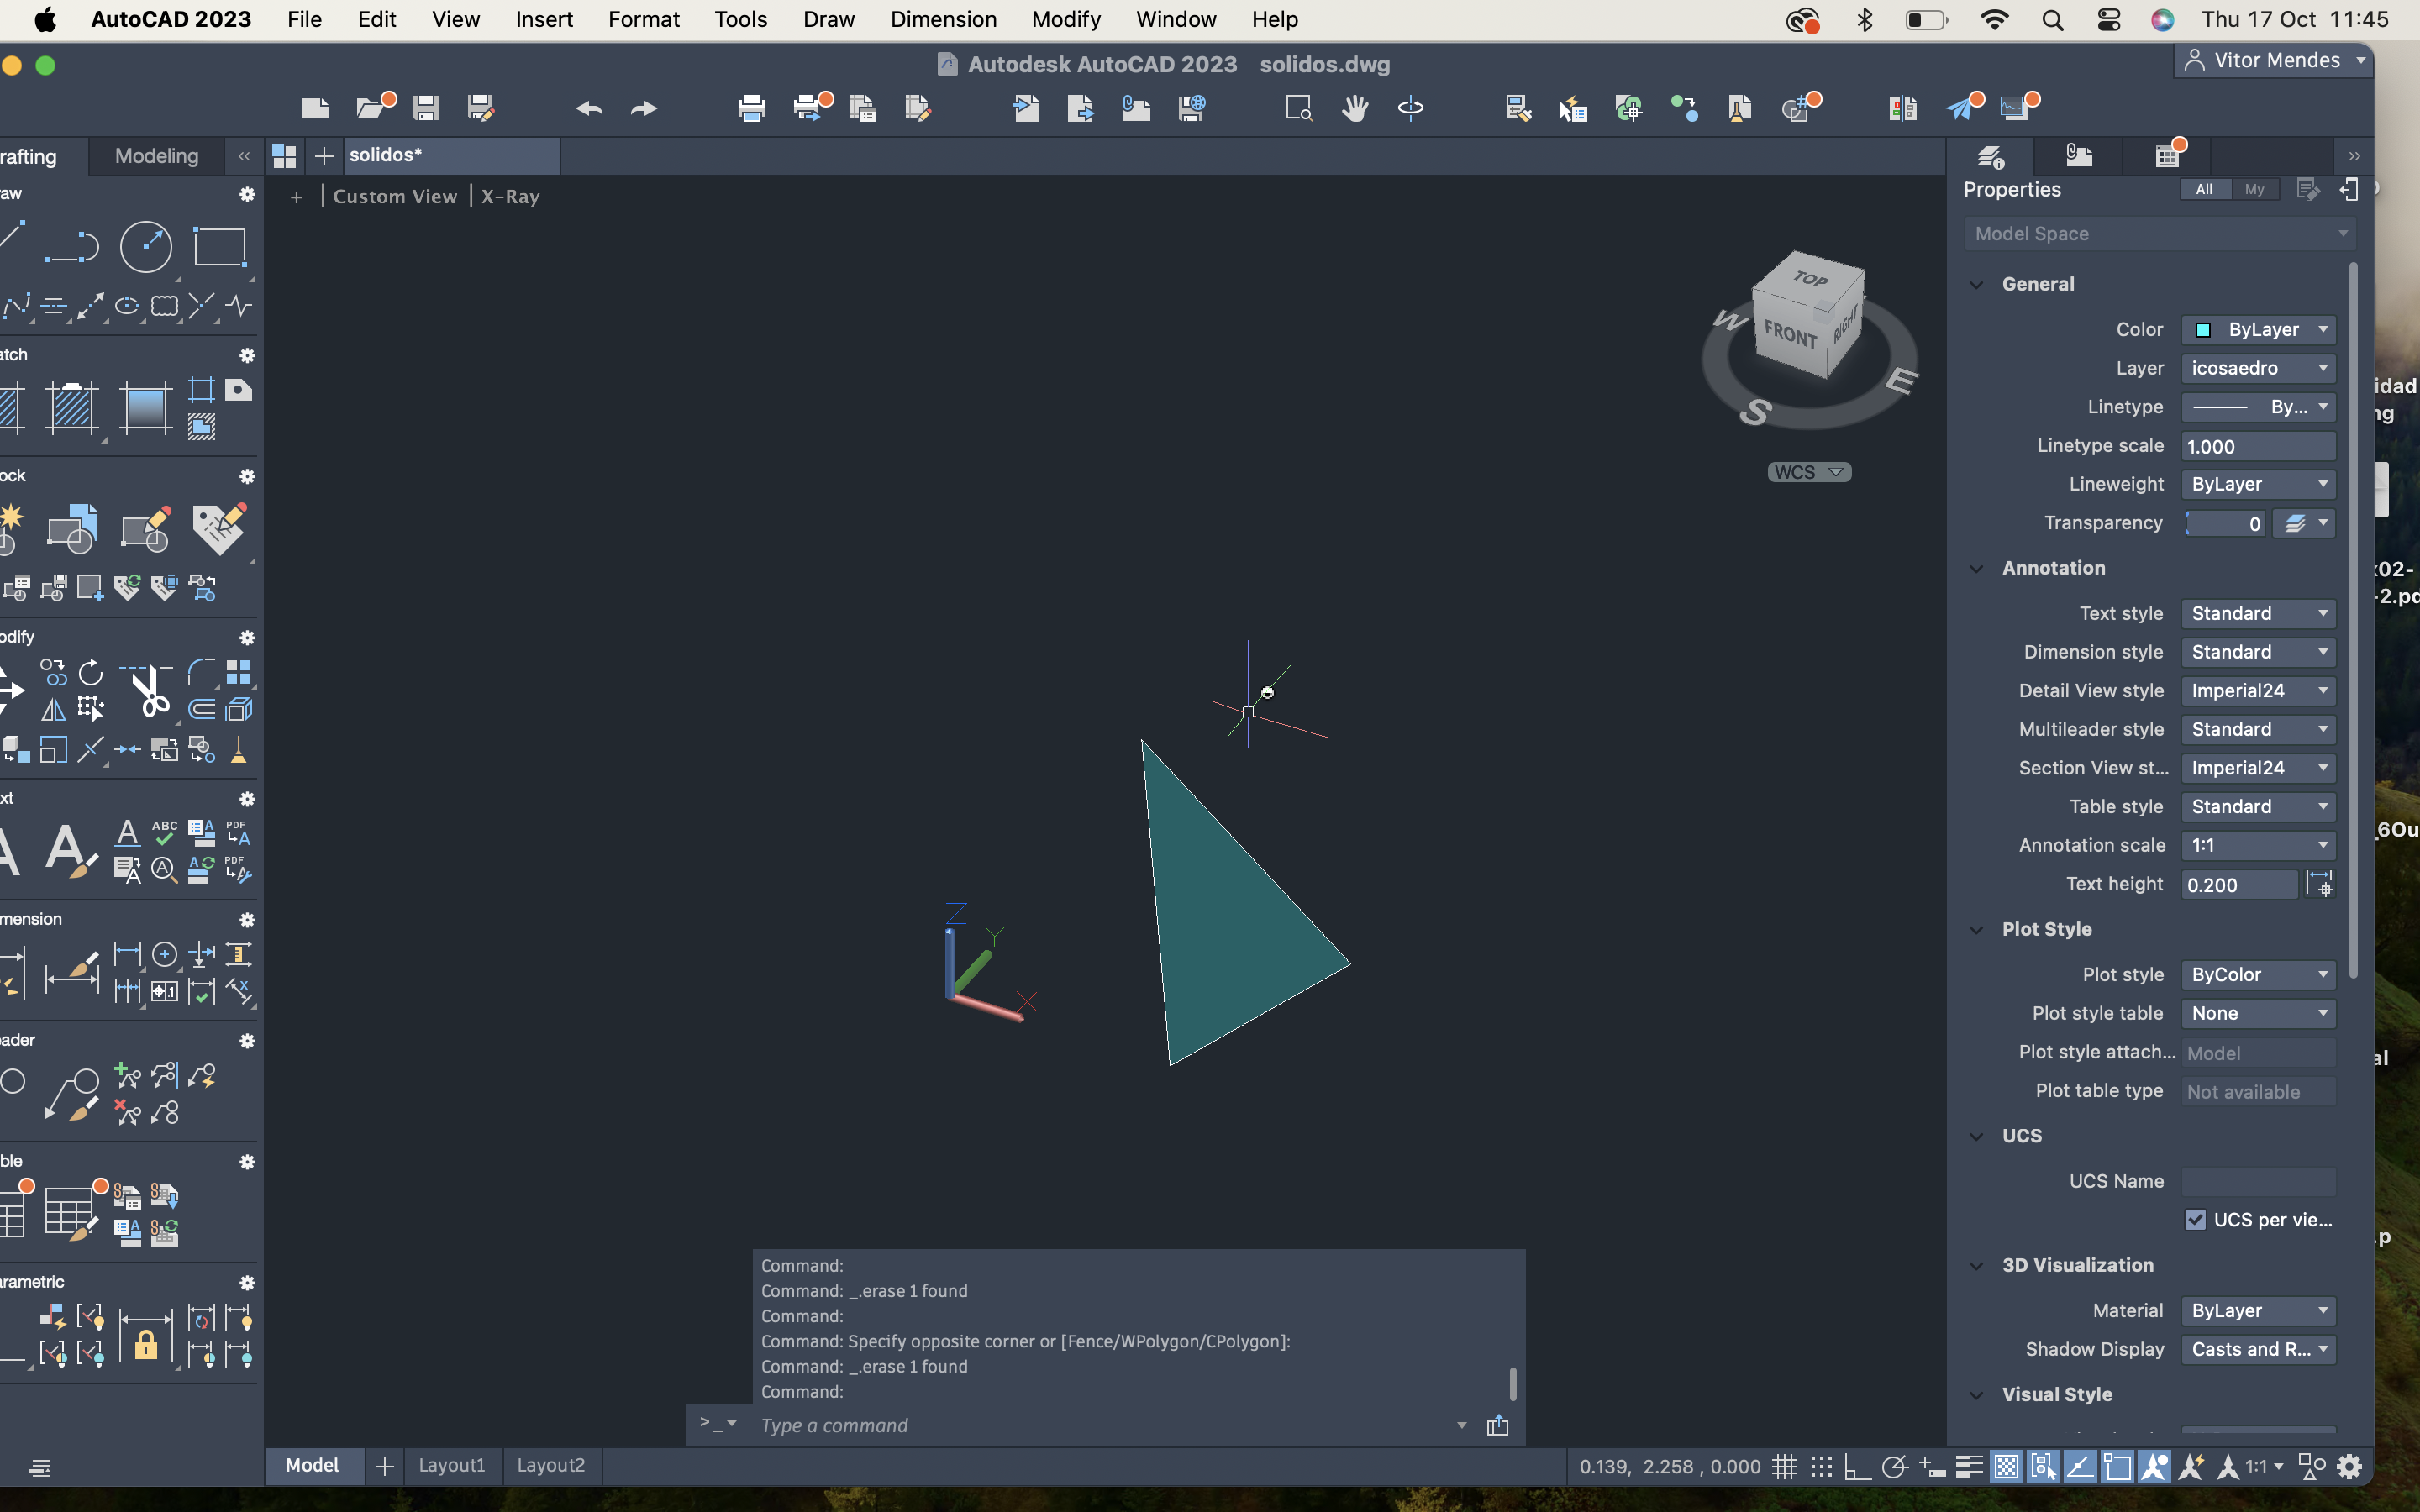Click the Print/Plot icon in toolbar
The height and width of the screenshot is (1512, 2420).
751,108
